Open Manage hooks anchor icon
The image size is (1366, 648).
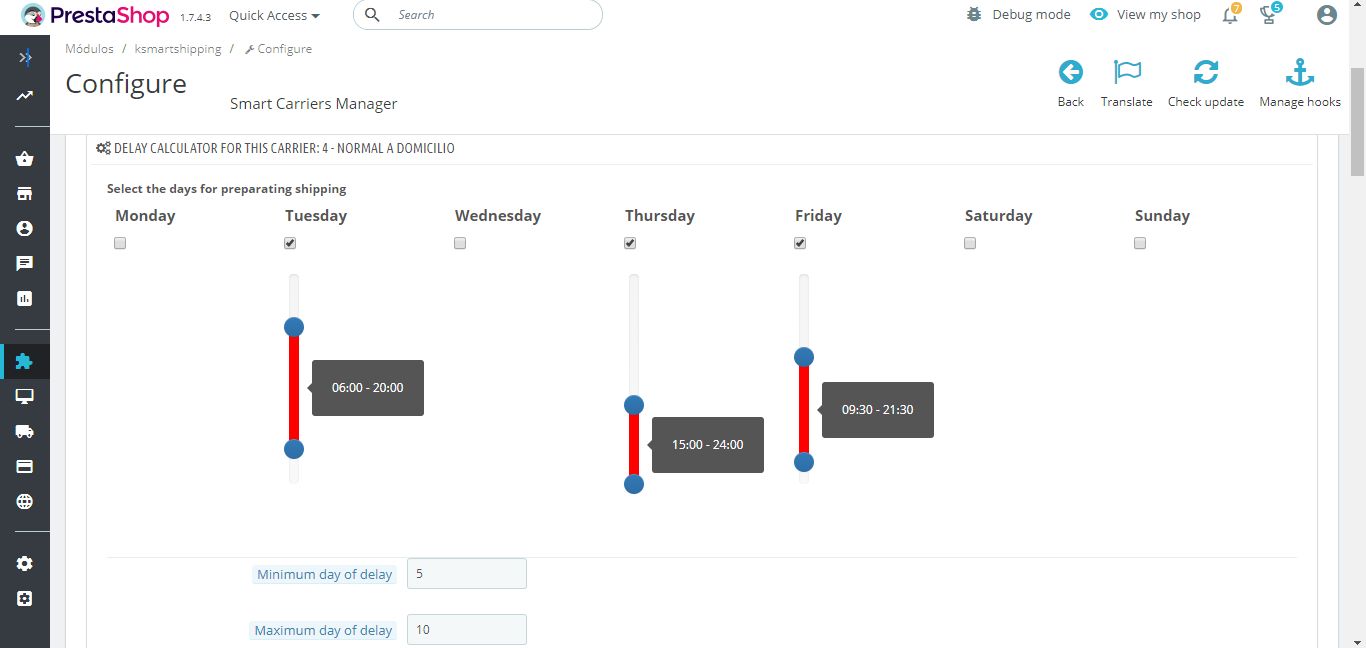(1299, 73)
